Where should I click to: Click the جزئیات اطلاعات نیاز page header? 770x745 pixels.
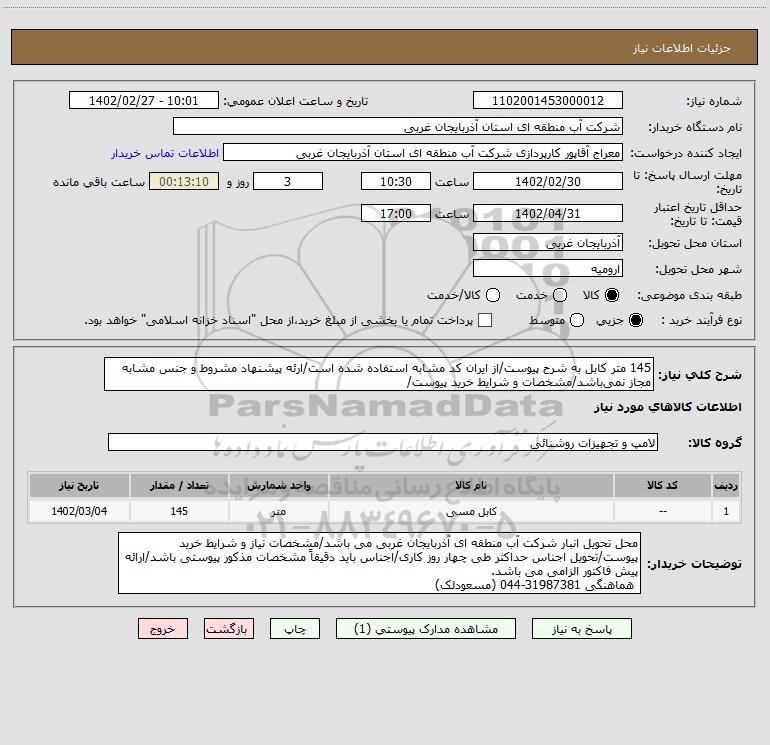[682, 48]
